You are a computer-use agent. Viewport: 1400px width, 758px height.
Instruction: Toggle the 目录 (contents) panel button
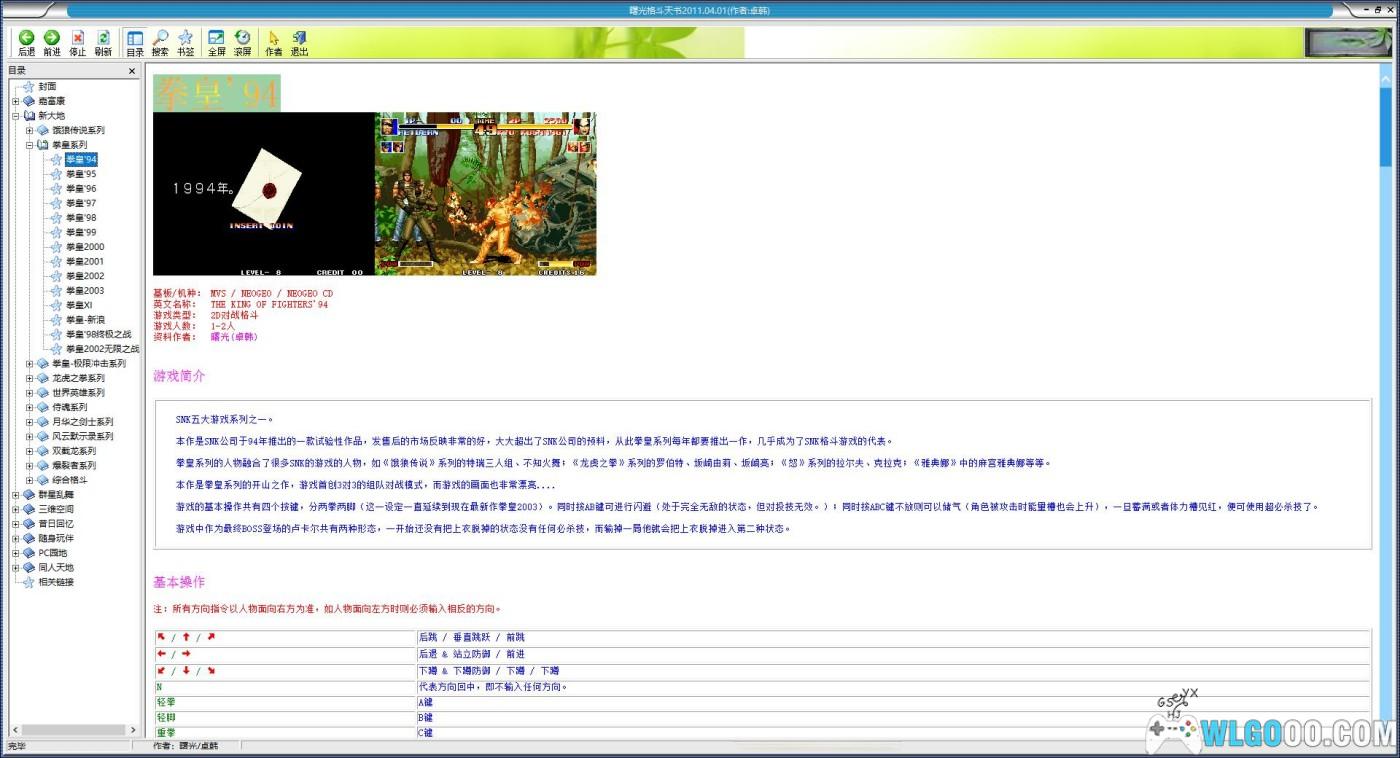tap(134, 42)
